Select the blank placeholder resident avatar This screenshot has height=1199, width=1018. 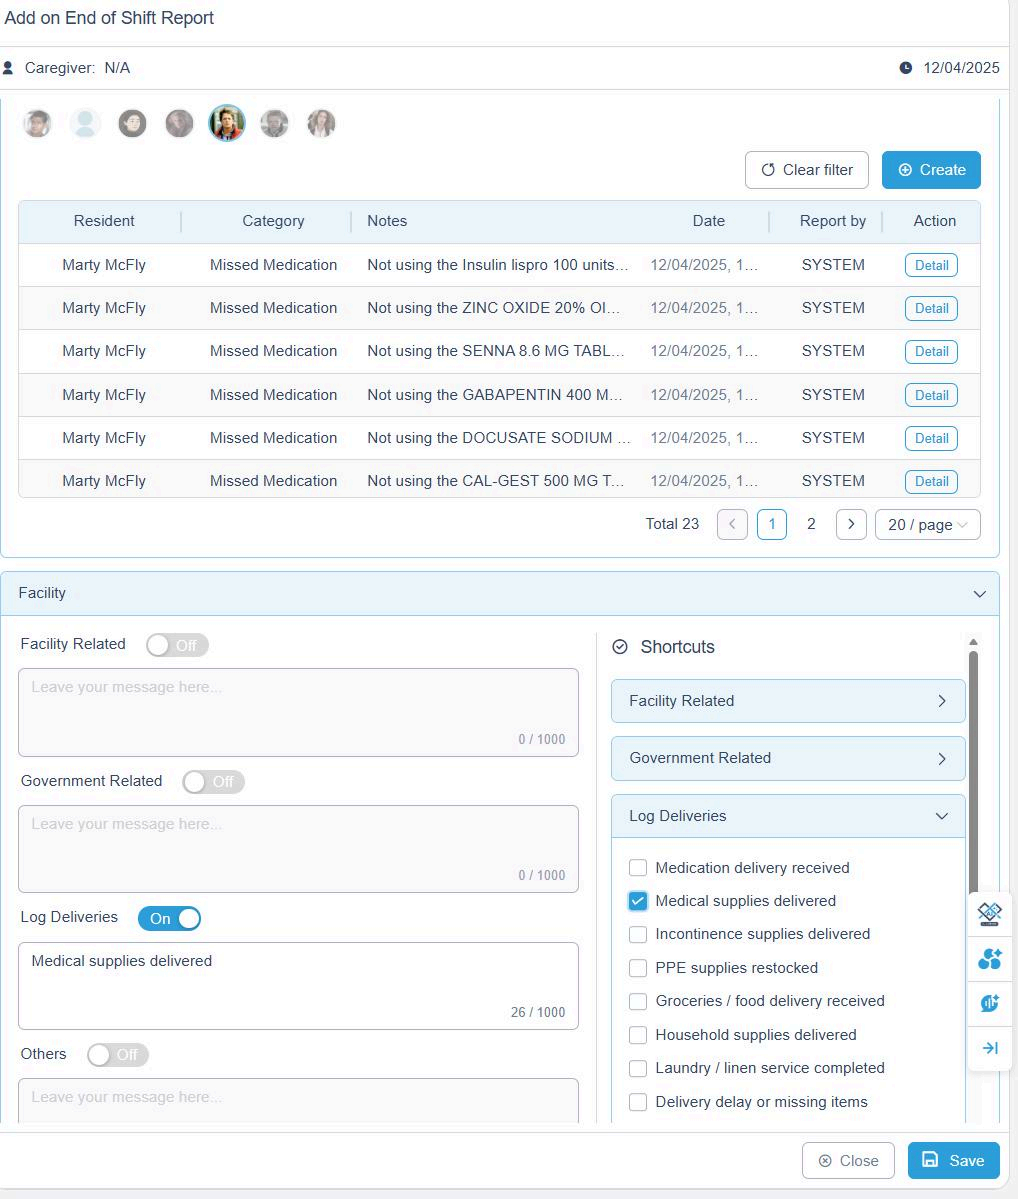[x=85, y=123]
